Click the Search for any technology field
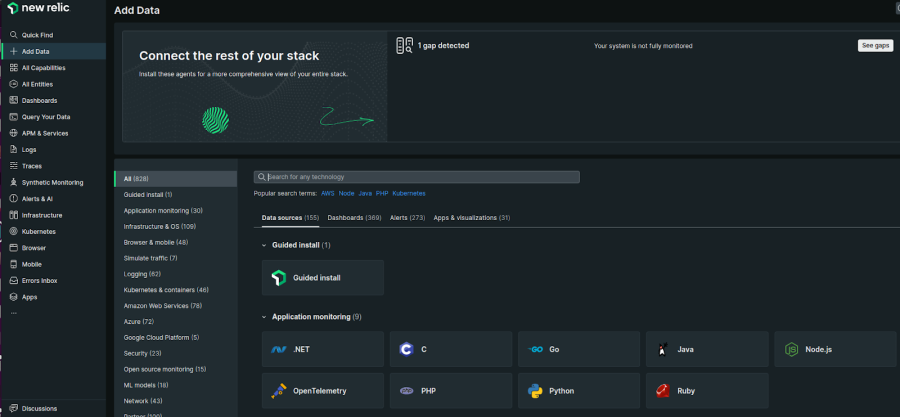The image size is (900, 417). point(417,177)
